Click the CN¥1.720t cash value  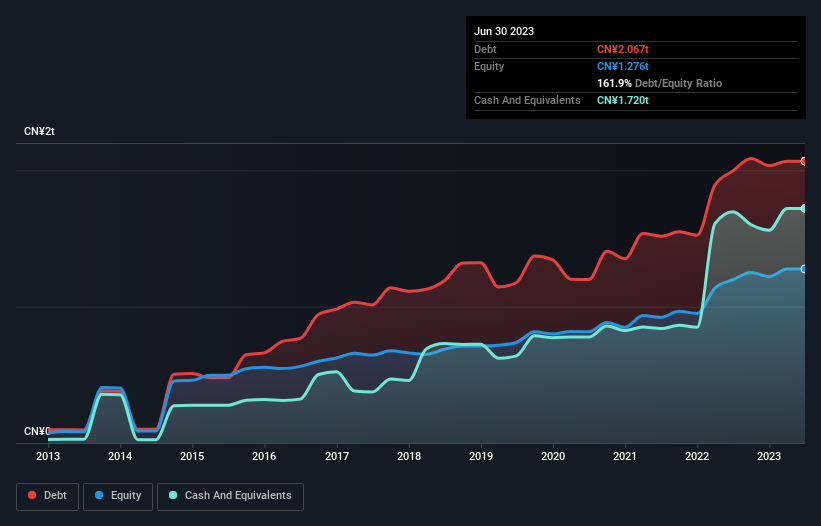623,100
